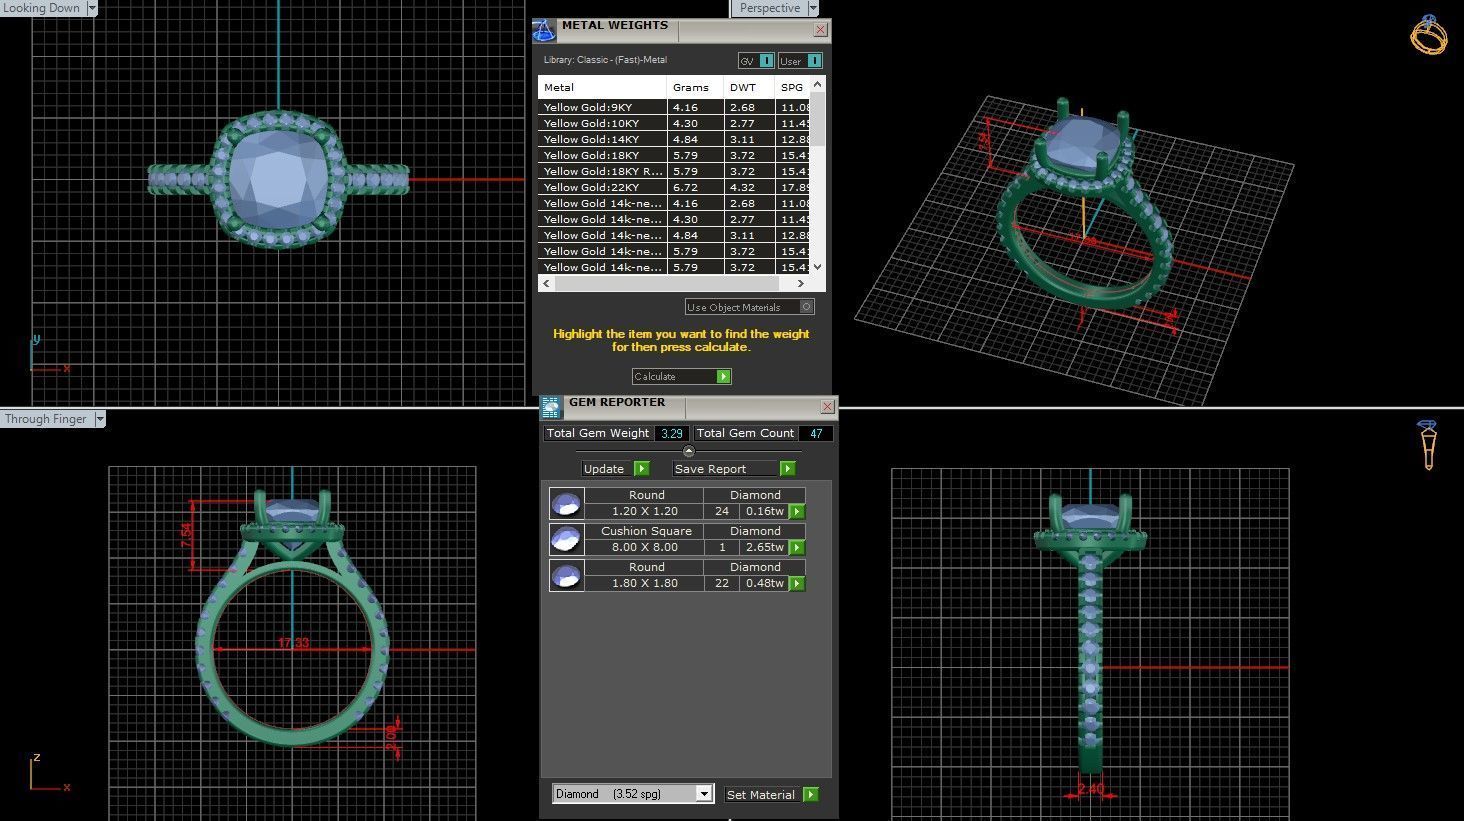The image size is (1464, 821).
Task: Select the Yellow Gold:18KY row
Action: coord(675,155)
